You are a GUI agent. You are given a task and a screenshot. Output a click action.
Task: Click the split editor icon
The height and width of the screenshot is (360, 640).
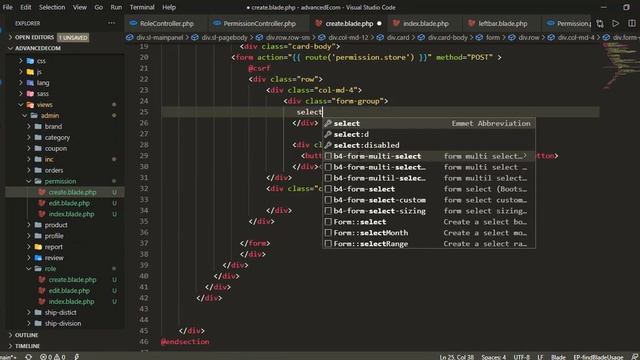tap(631, 24)
